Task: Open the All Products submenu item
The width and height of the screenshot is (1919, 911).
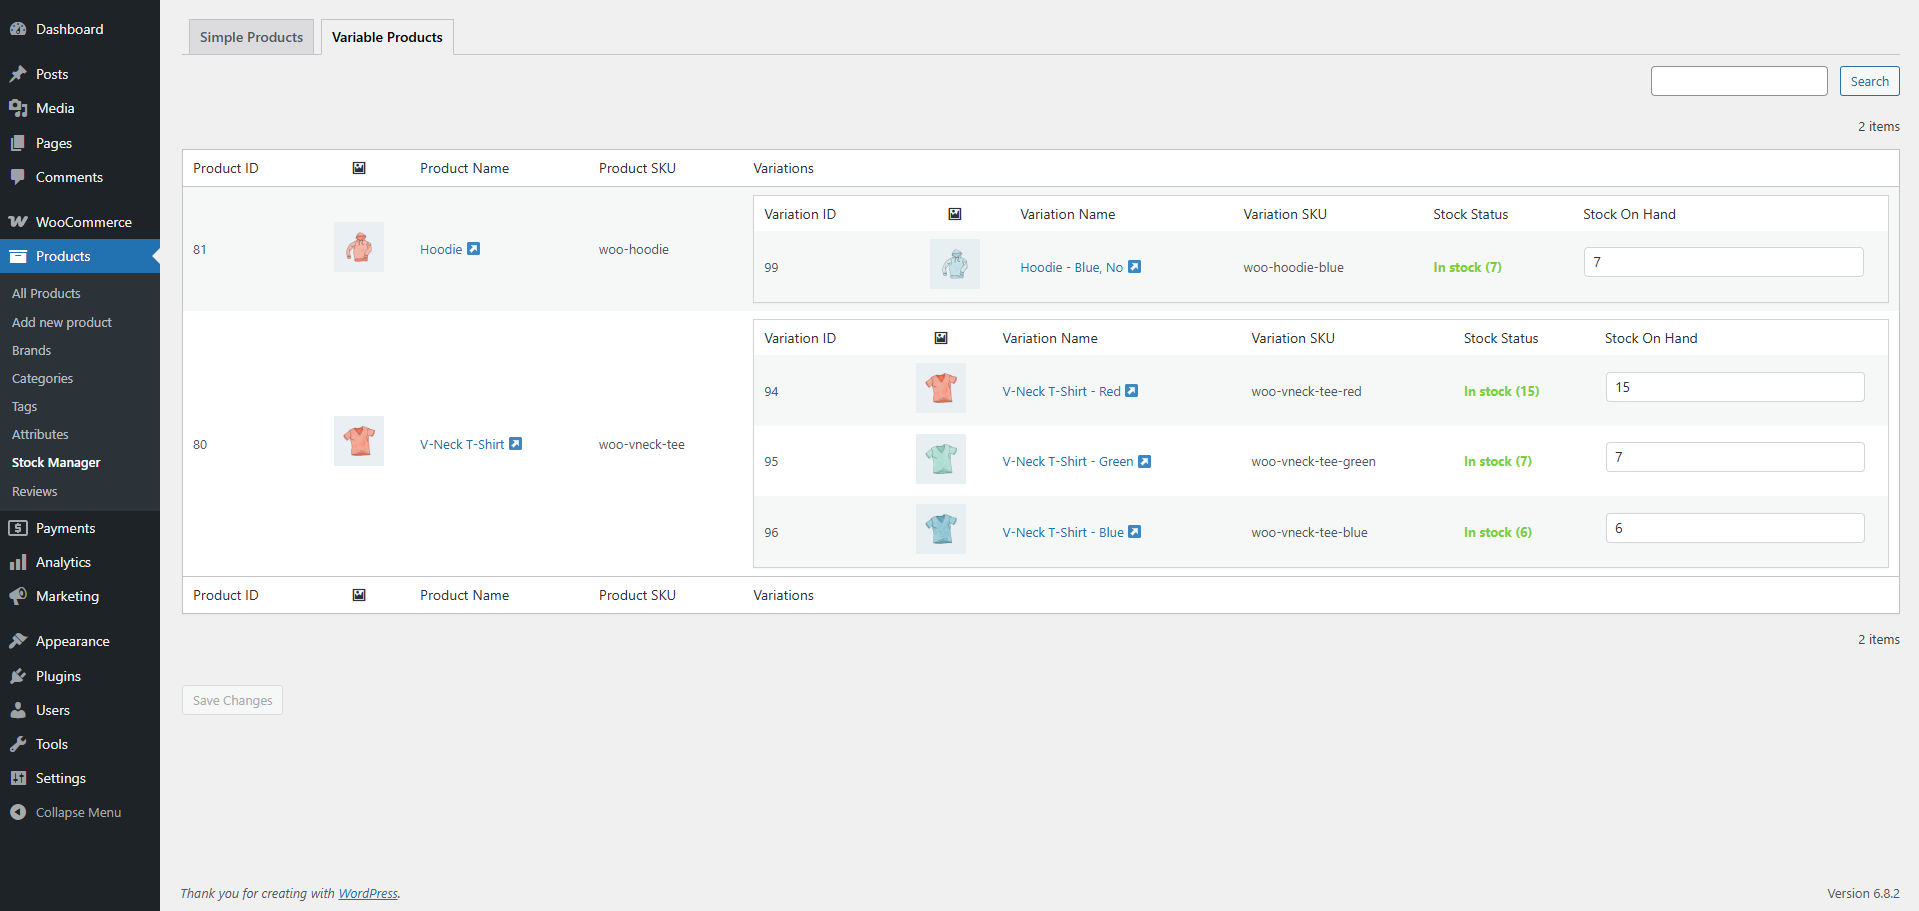Action: click(46, 293)
